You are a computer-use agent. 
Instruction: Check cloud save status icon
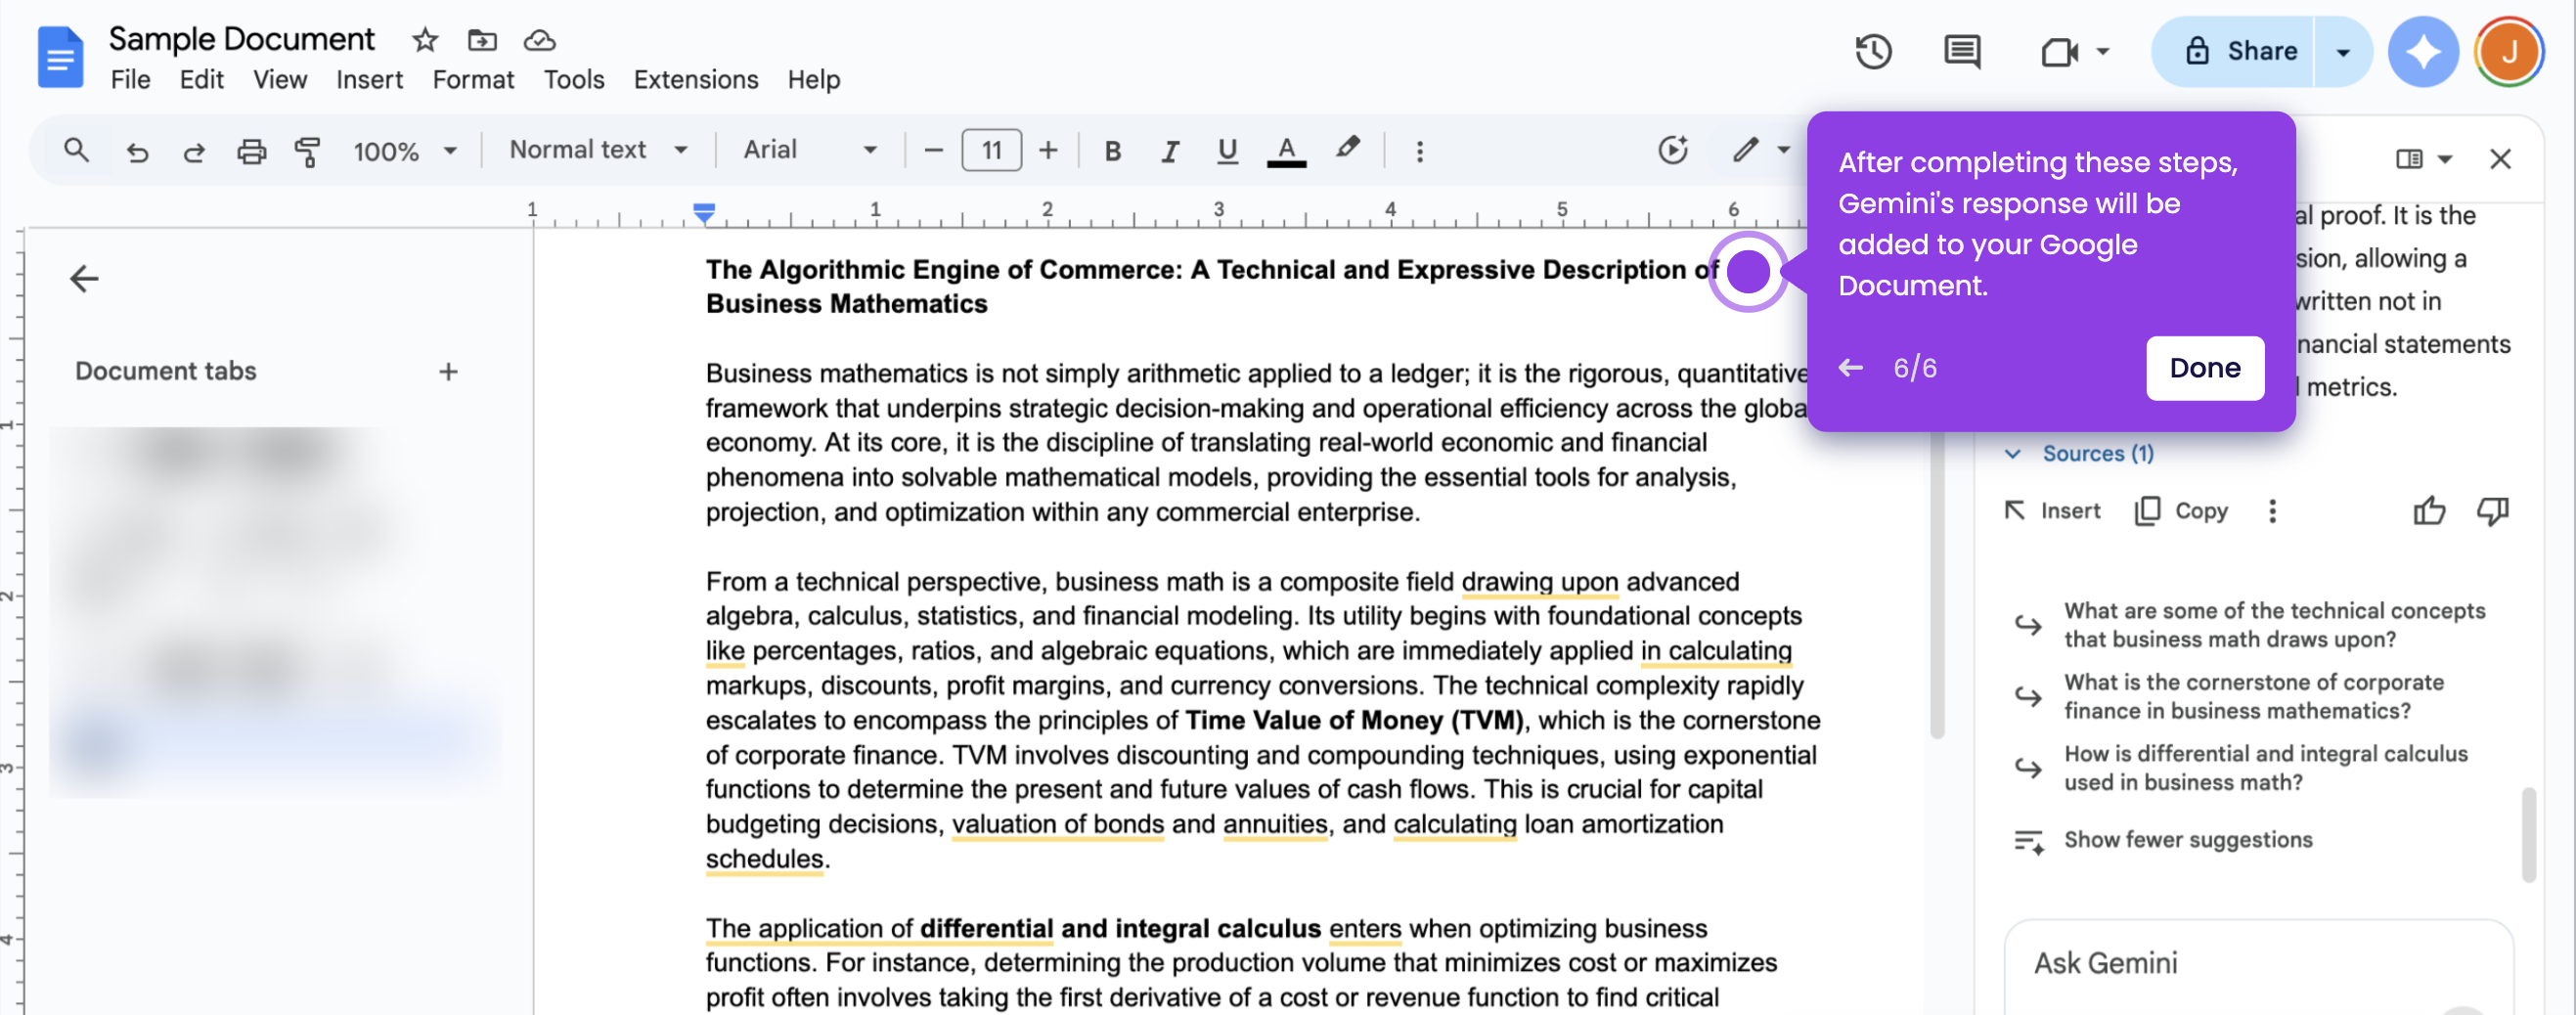(x=539, y=40)
